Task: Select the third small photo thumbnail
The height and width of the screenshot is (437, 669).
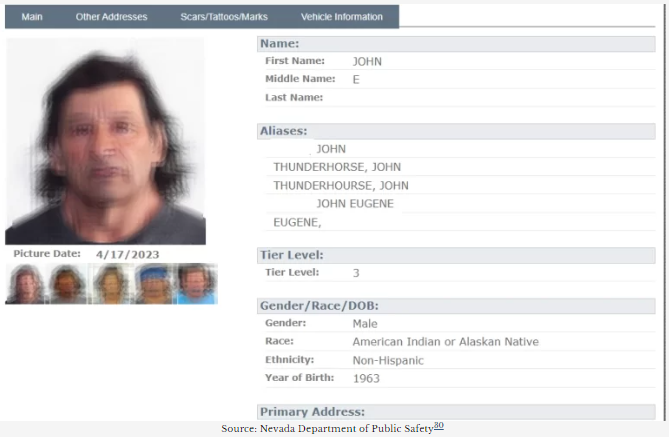Action: pyautogui.click(x=112, y=284)
